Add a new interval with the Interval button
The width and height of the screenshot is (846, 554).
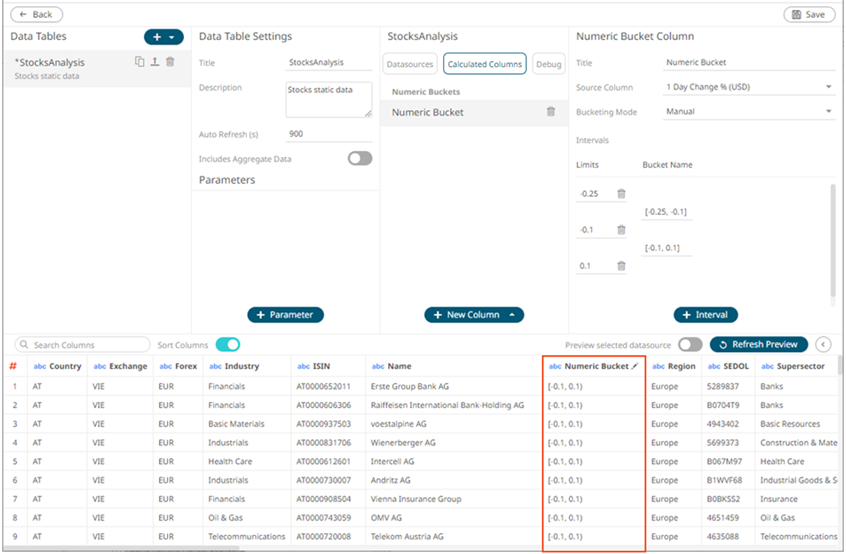tap(705, 315)
